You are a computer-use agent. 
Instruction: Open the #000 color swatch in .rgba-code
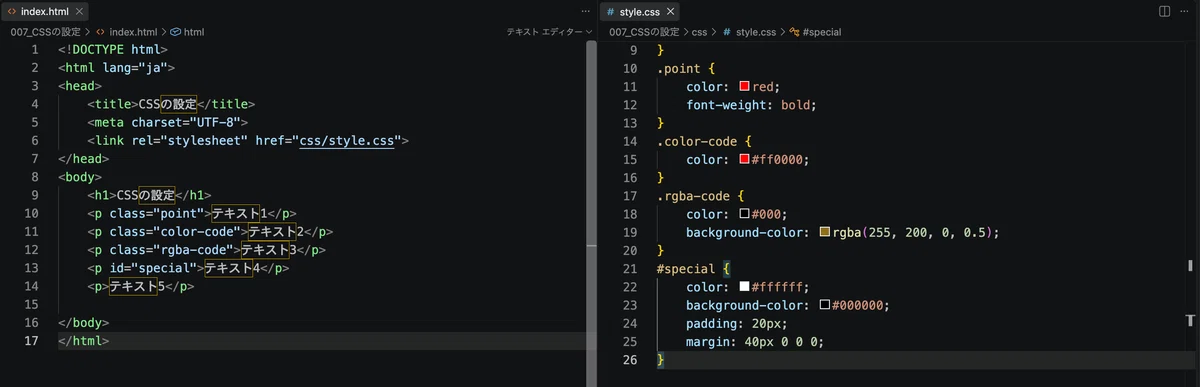point(744,214)
